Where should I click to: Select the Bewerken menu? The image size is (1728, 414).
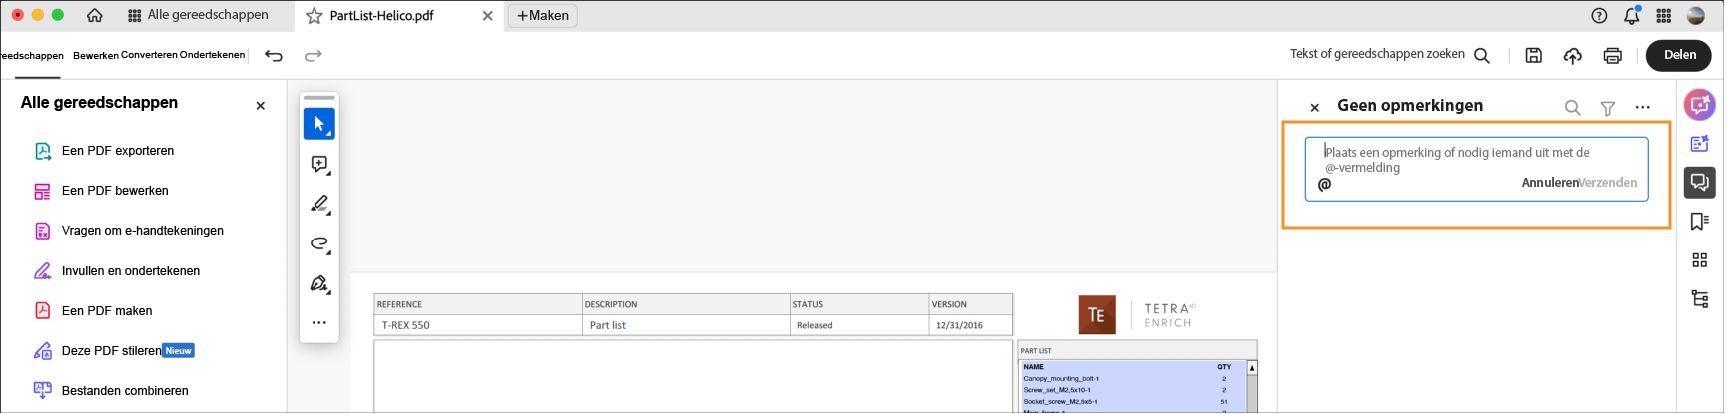click(95, 55)
